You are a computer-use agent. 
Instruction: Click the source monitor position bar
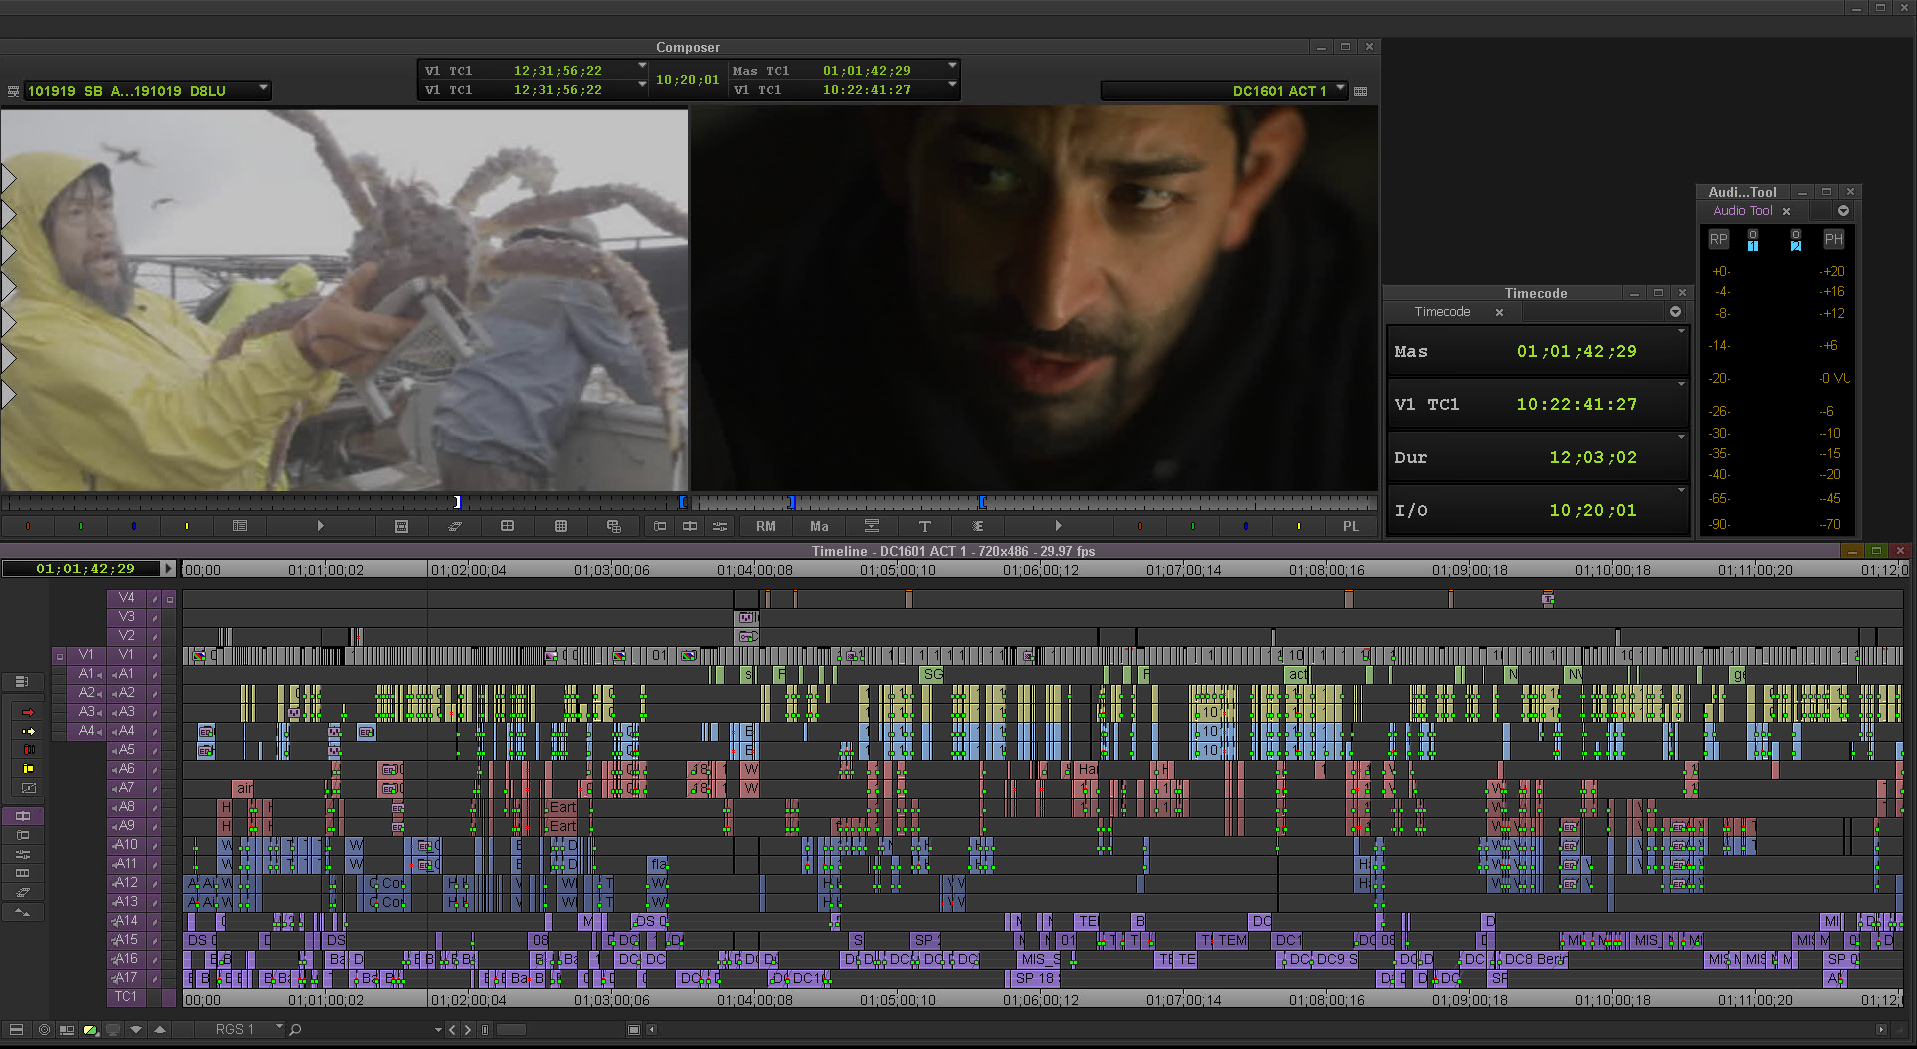(x=343, y=502)
